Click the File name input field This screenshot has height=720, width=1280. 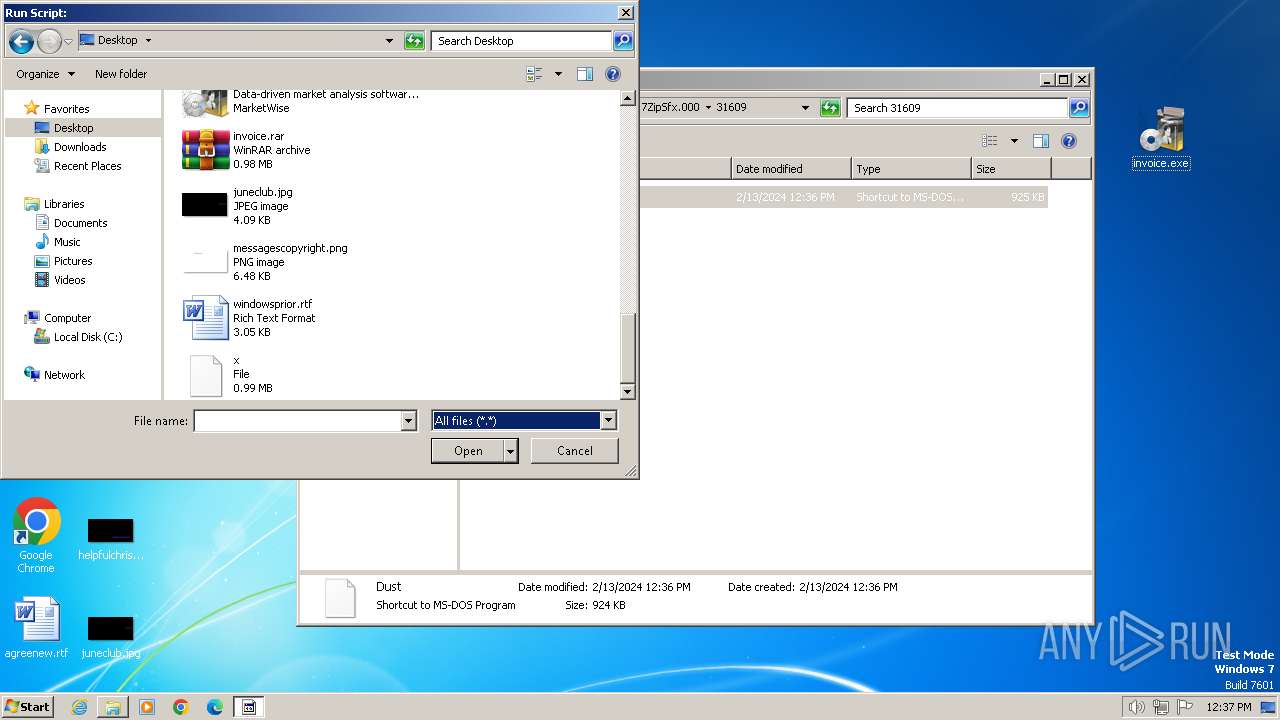[x=297, y=421]
